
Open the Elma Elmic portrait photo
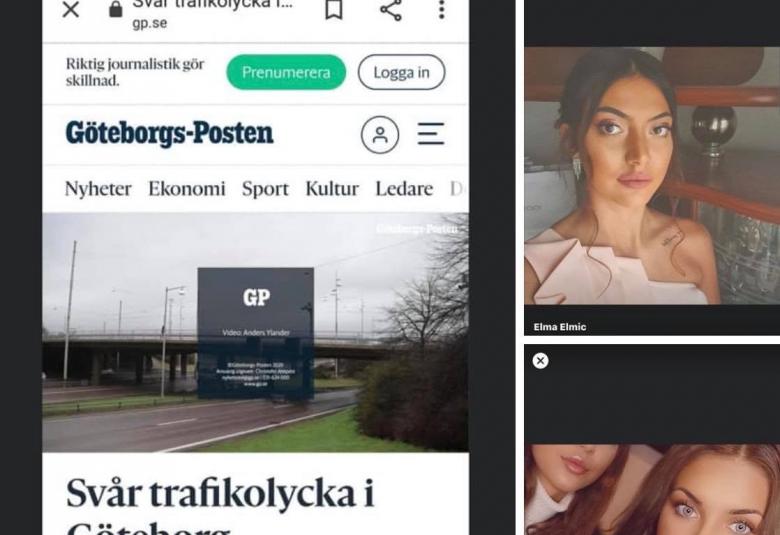pyautogui.click(x=652, y=175)
